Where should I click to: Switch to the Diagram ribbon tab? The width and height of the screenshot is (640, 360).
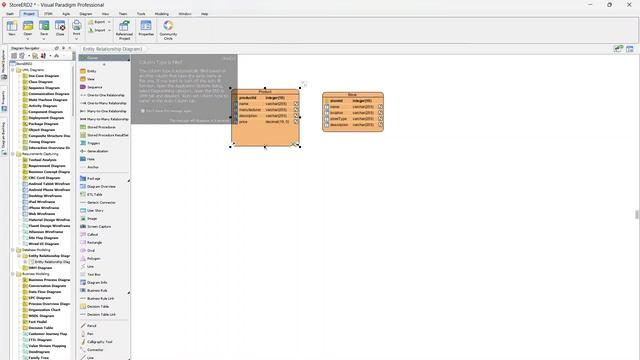coord(86,14)
